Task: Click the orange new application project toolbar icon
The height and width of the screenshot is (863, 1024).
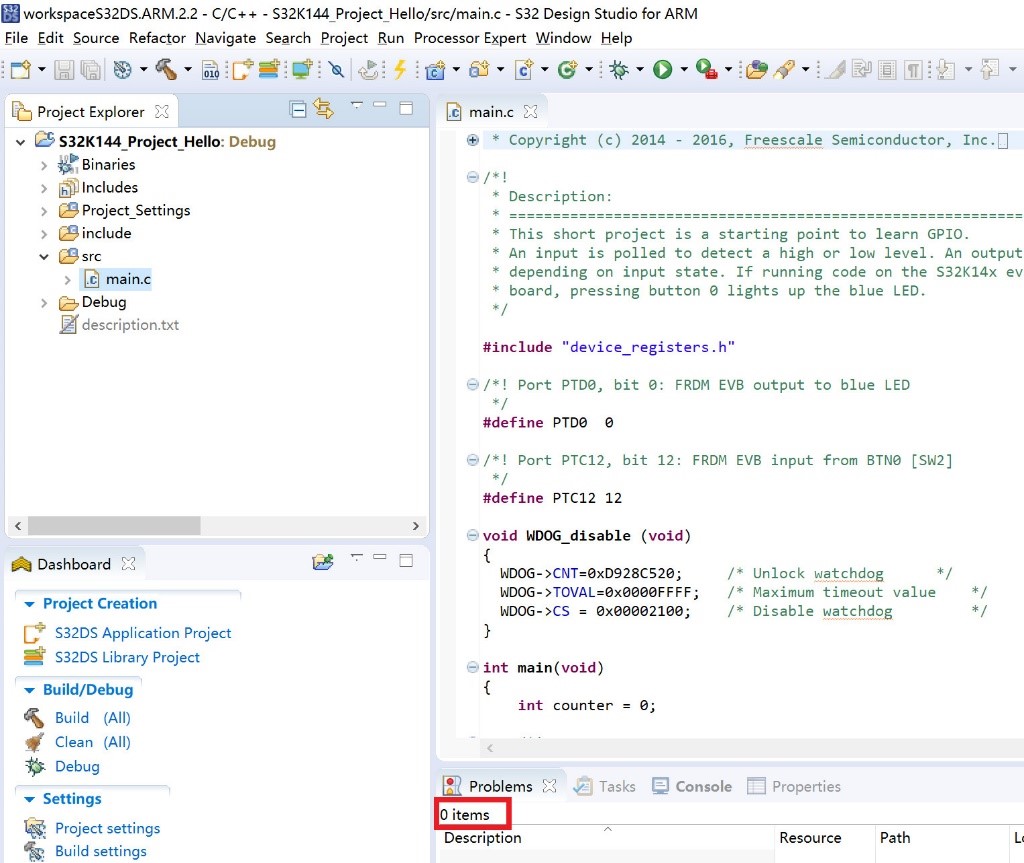Action: click(x=242, y=69)
